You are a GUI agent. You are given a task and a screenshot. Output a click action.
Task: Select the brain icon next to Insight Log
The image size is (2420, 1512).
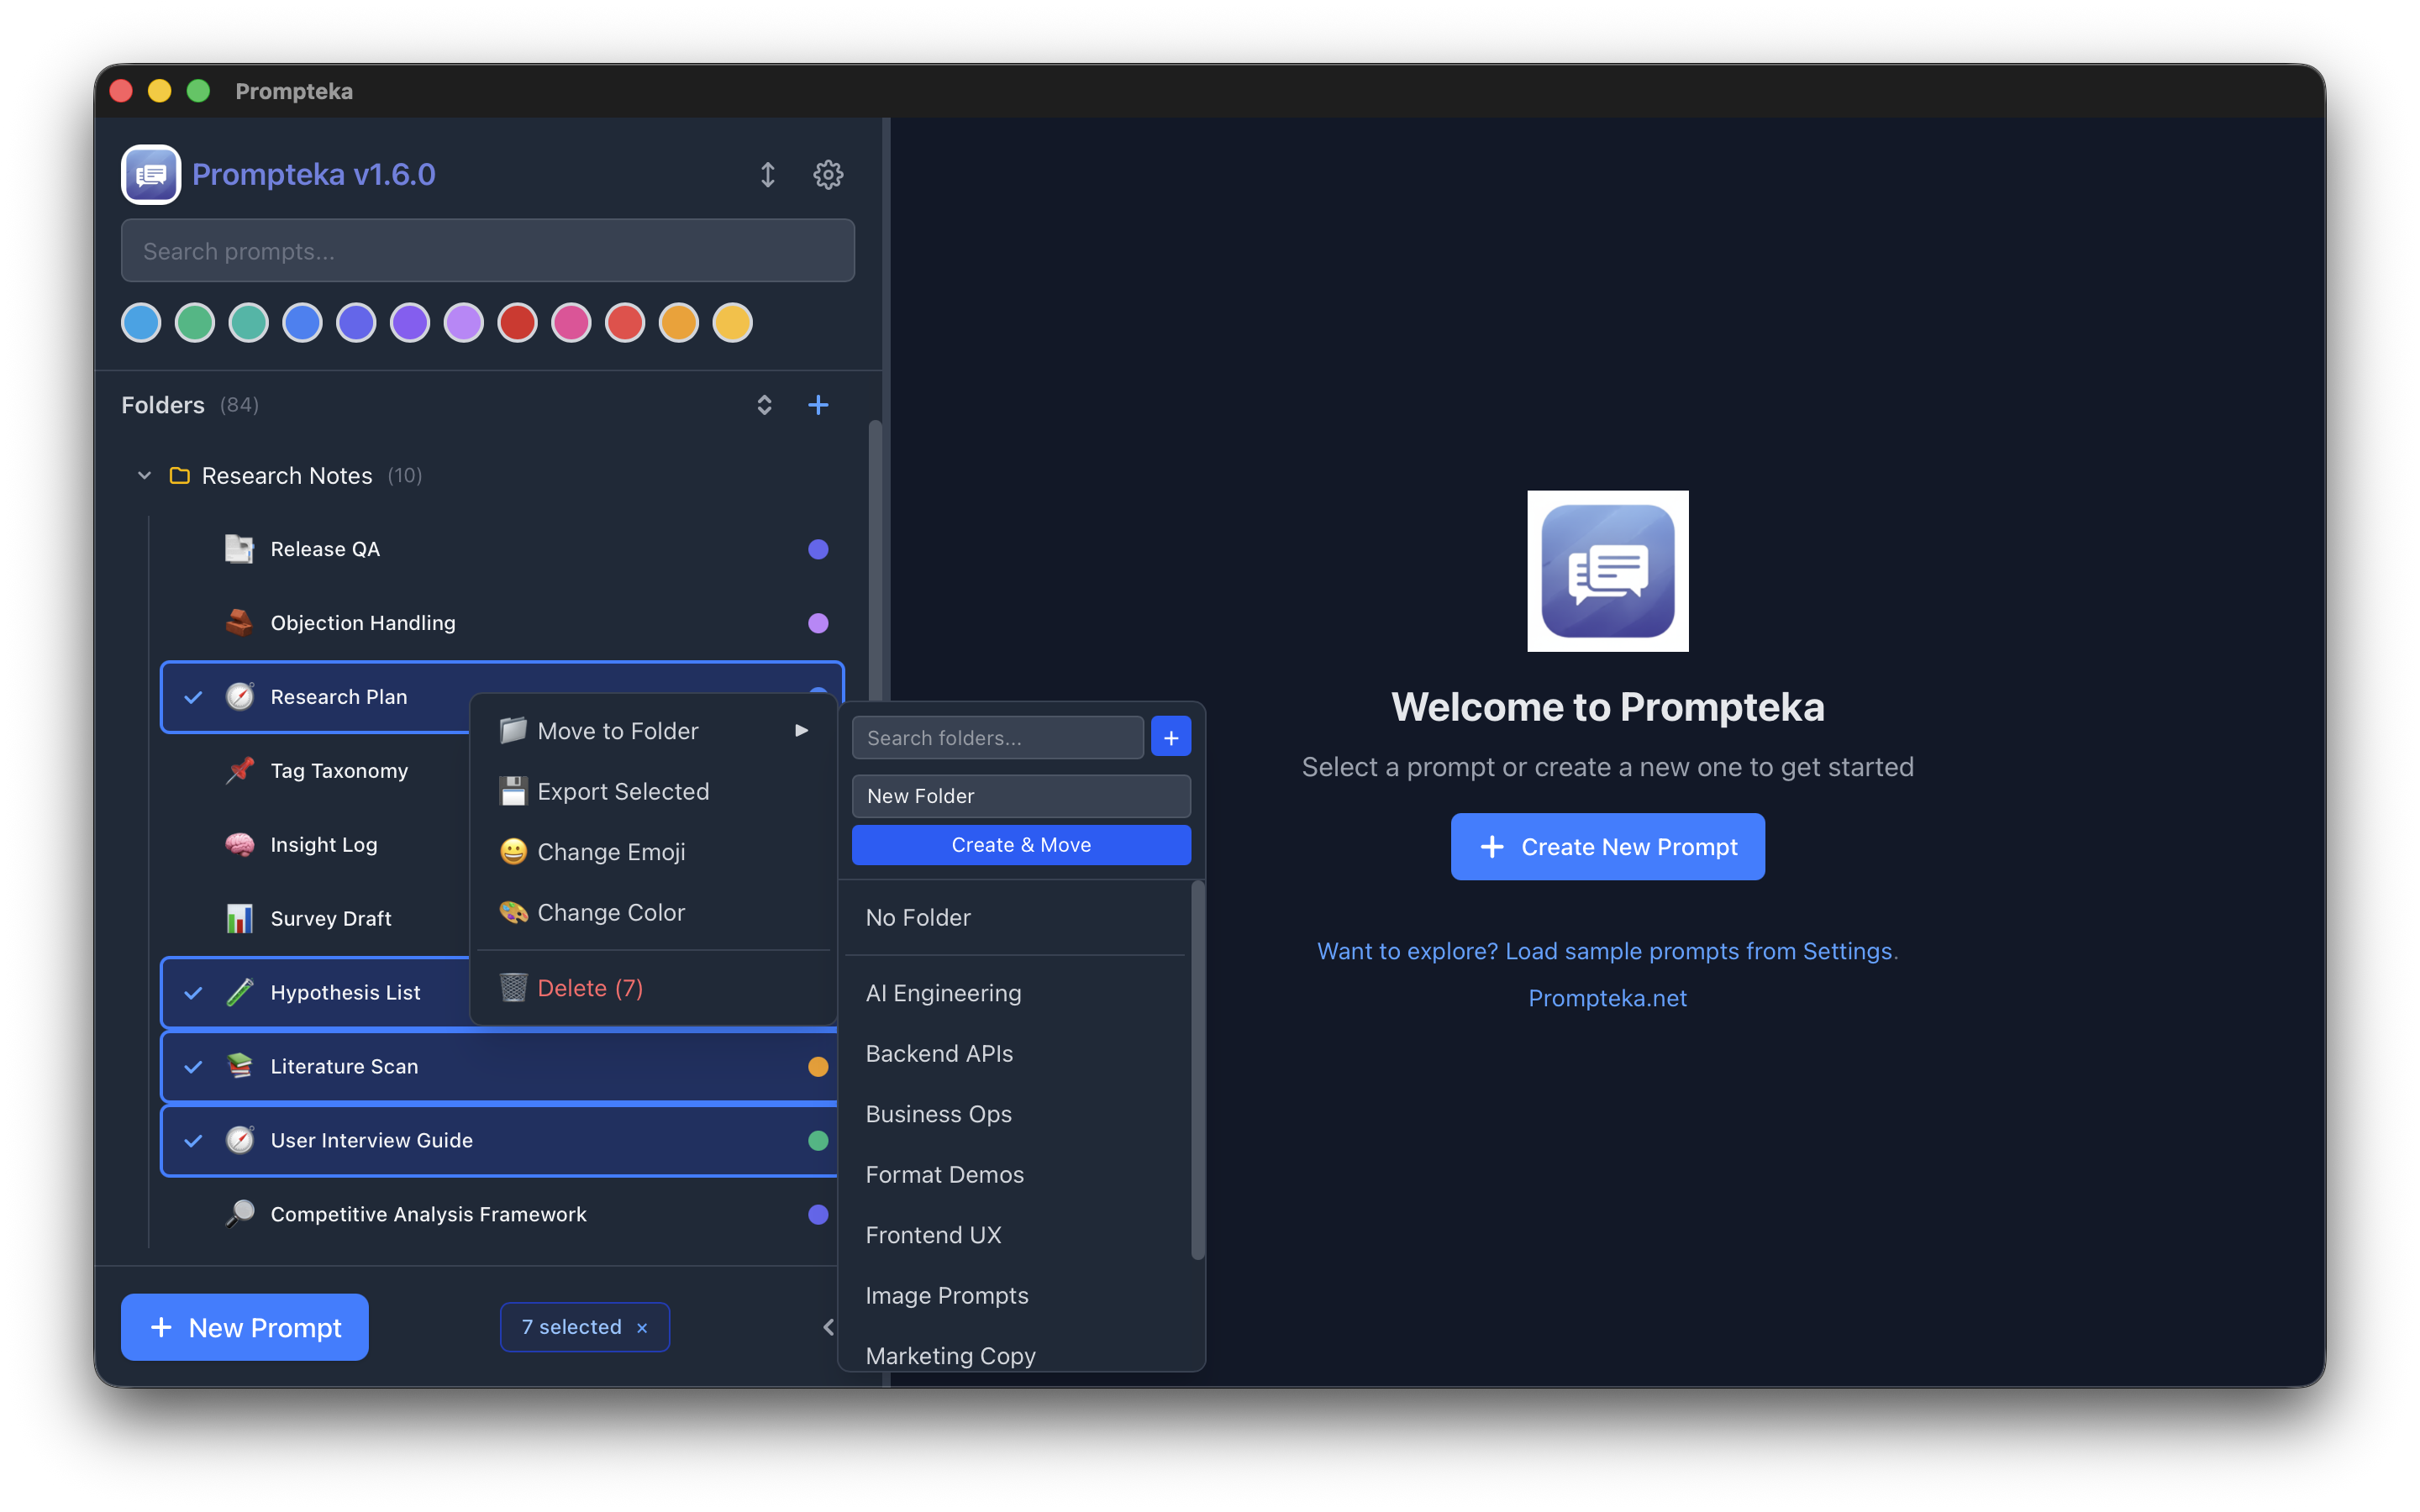coord(239,844)
